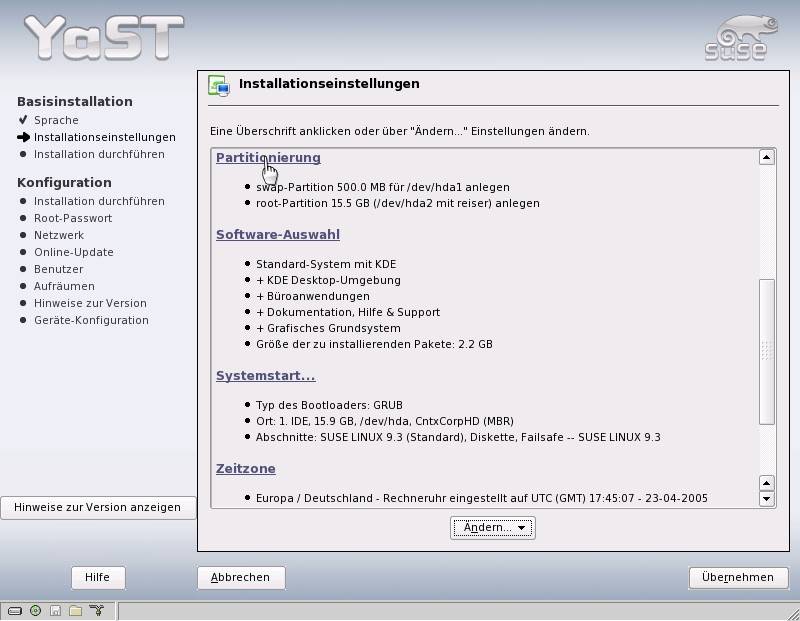Click the scroll-up arrow at top of settings list
The image size is (800, 621).
coord(766,157)
